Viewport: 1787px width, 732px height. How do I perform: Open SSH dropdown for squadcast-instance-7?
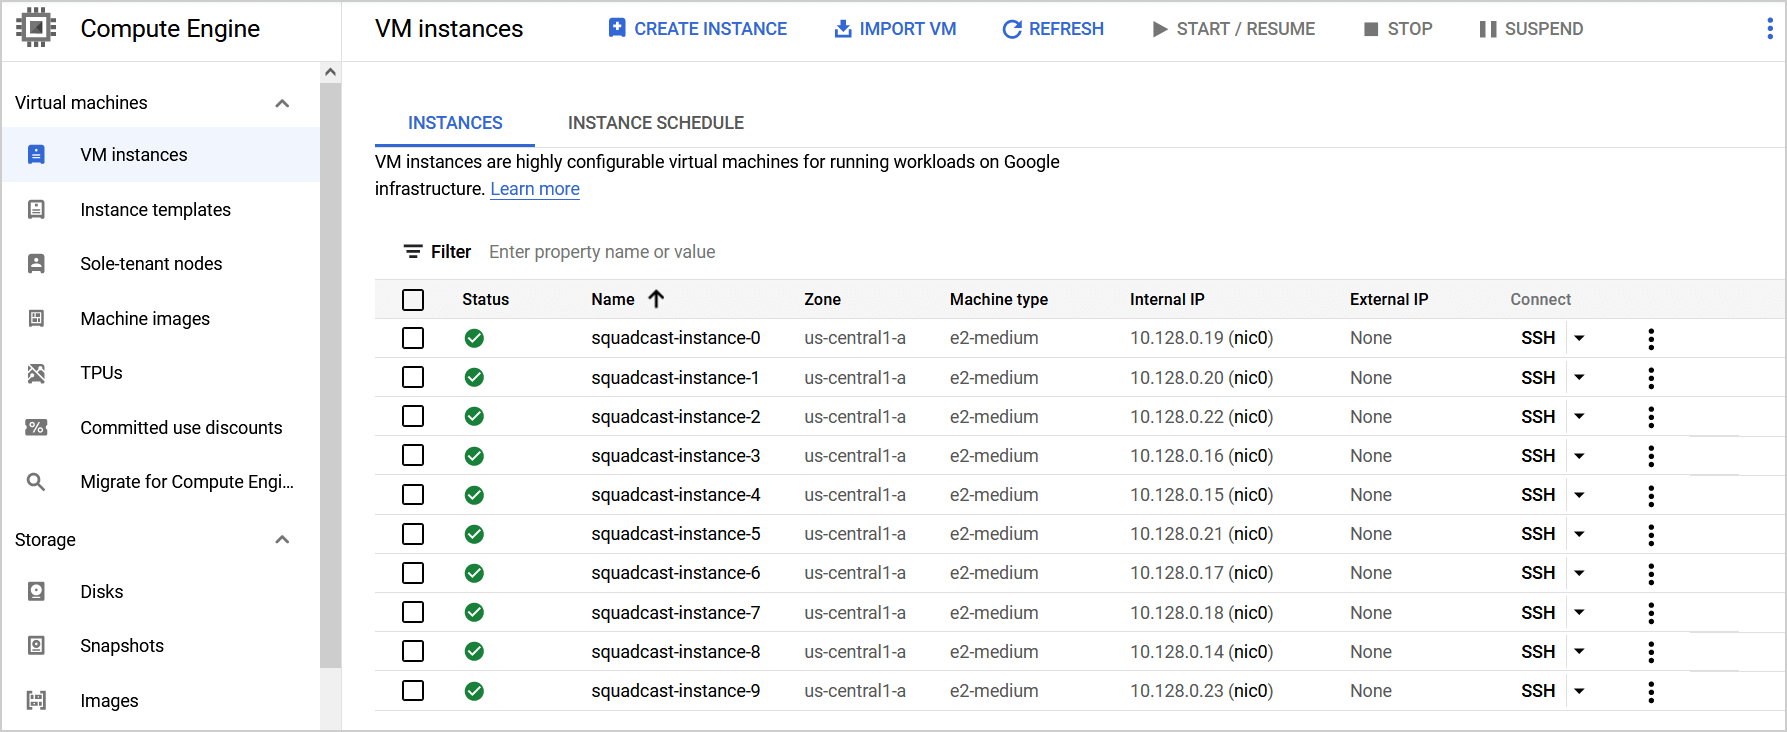click(1580, 613)
